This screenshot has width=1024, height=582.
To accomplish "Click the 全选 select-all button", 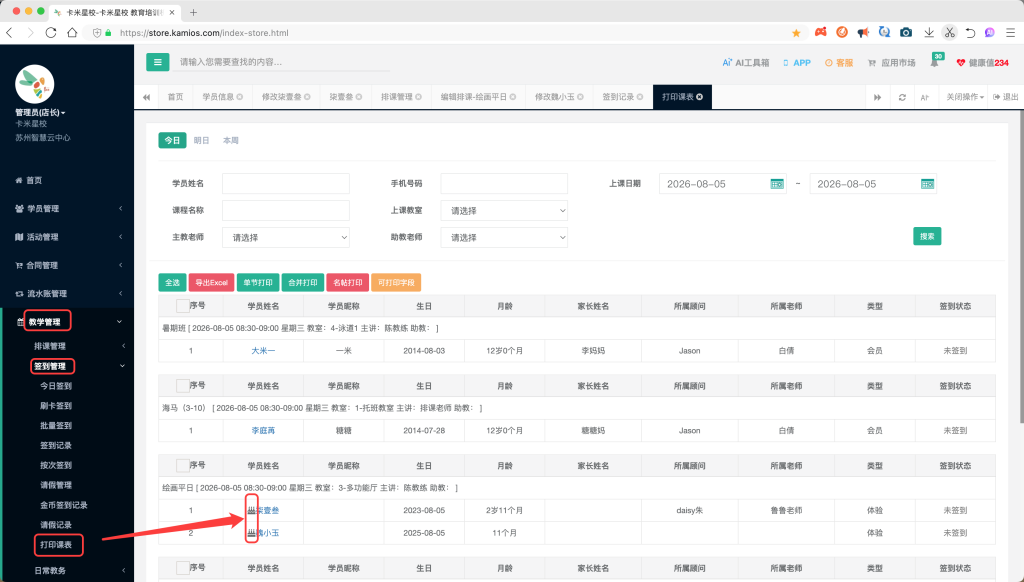I will point(172,282).
